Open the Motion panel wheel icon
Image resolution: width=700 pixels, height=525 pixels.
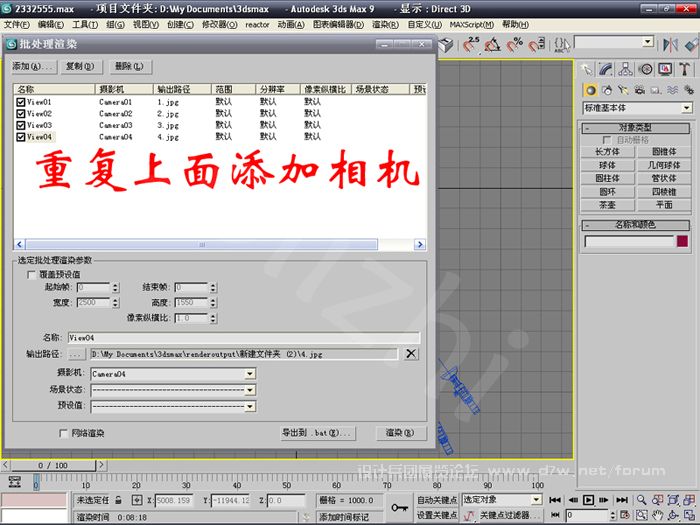[645, 69]
